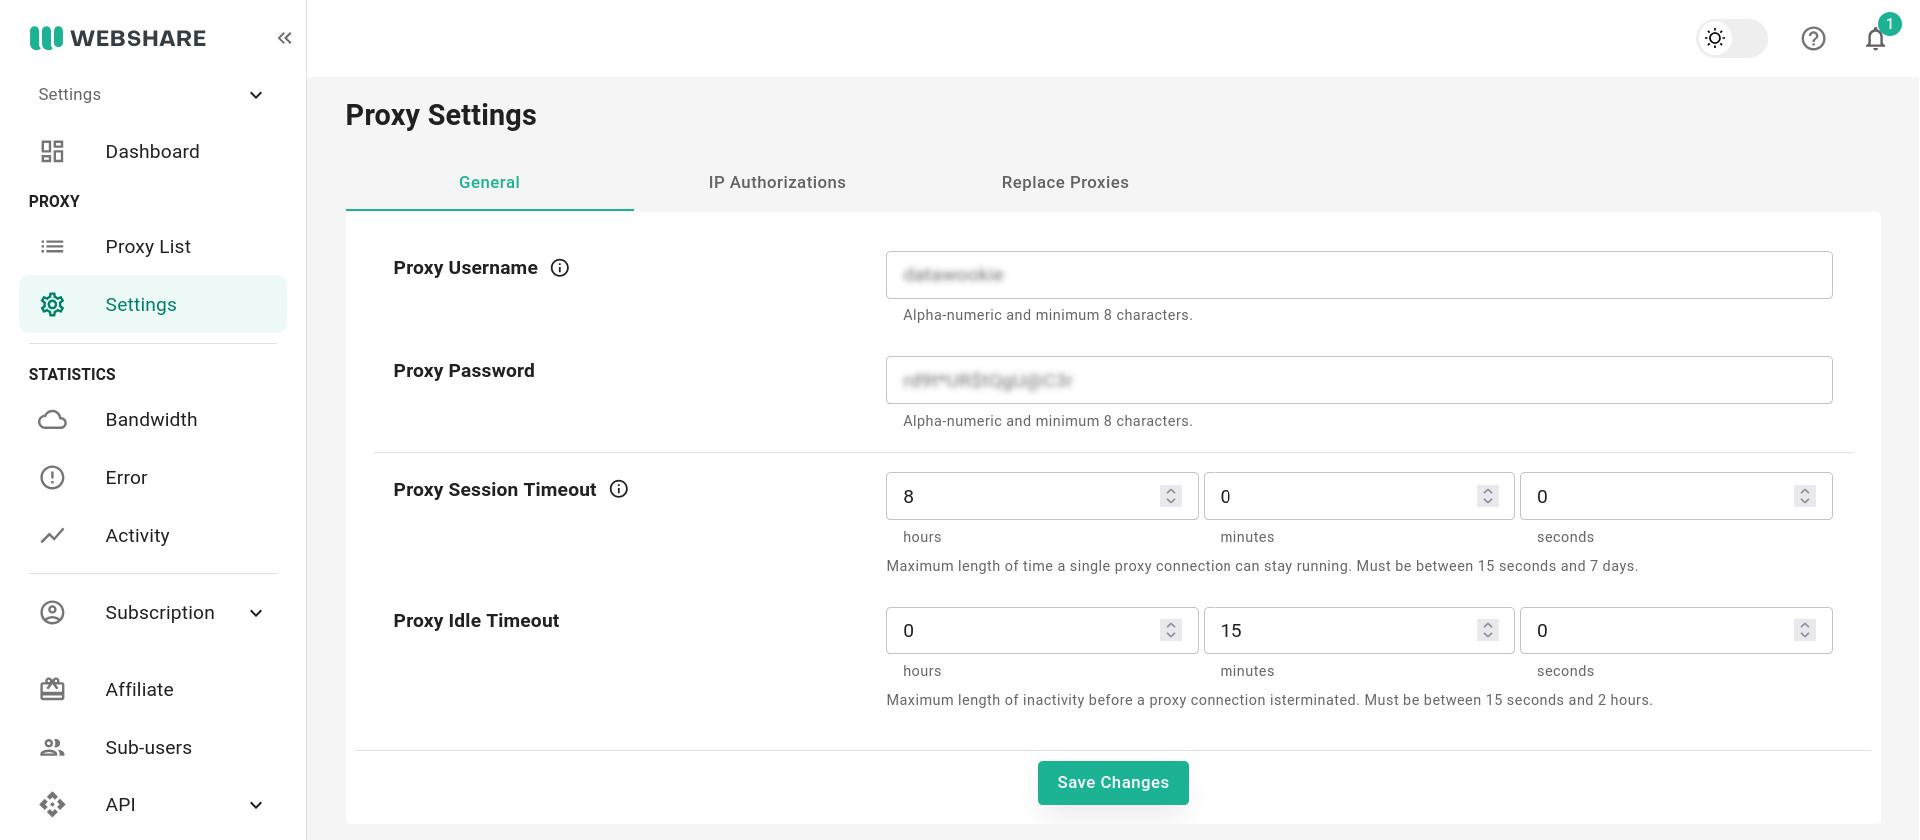Open Bandwidth statistics cloud icon

point(52,420)
